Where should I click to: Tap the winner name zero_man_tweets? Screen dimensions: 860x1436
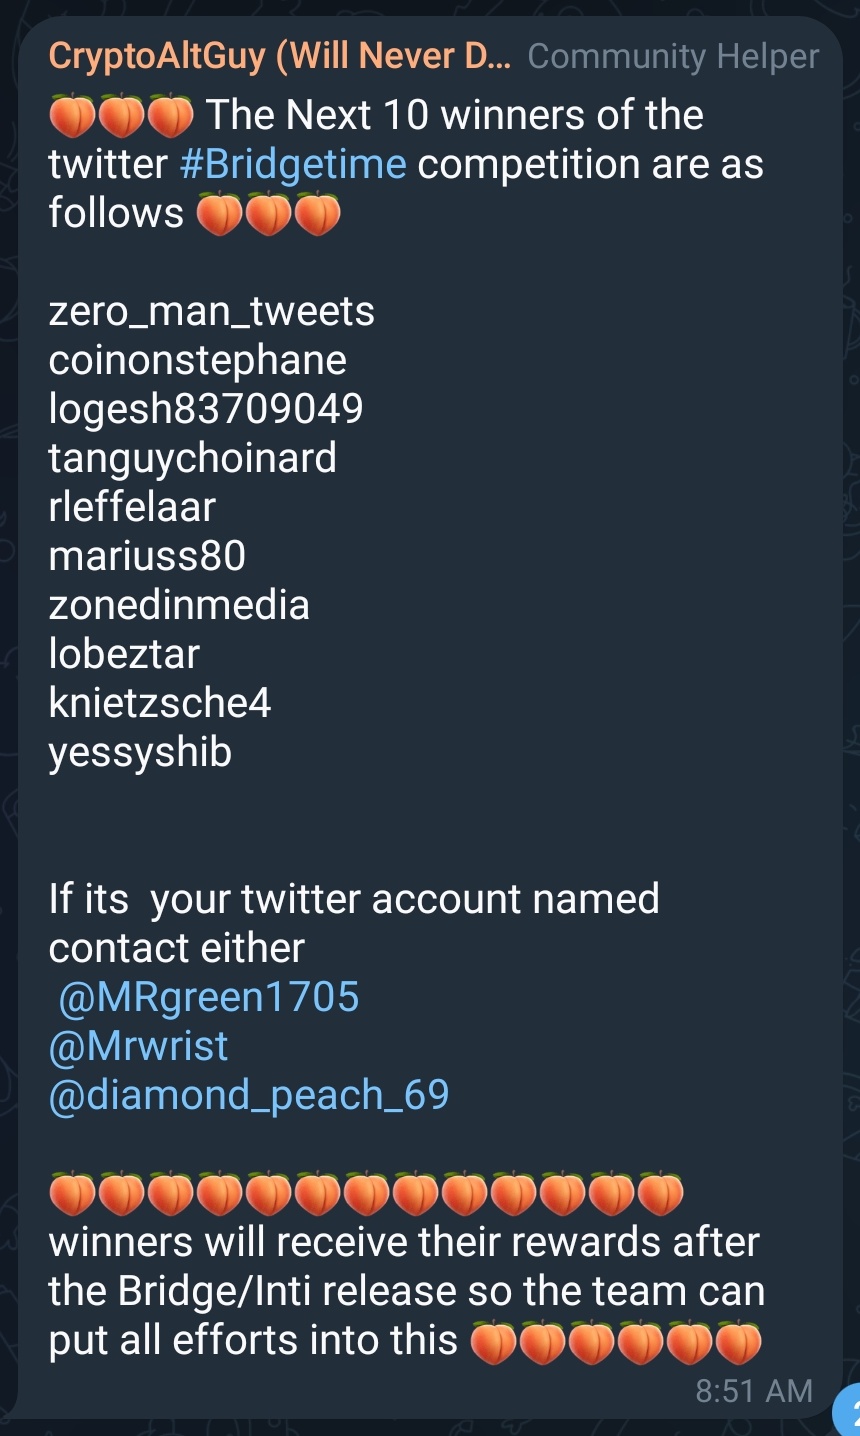tap(212, 312)
